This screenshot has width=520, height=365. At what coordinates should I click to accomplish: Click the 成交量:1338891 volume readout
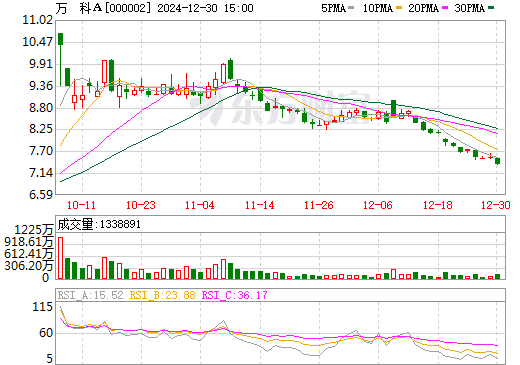(99, 224)
